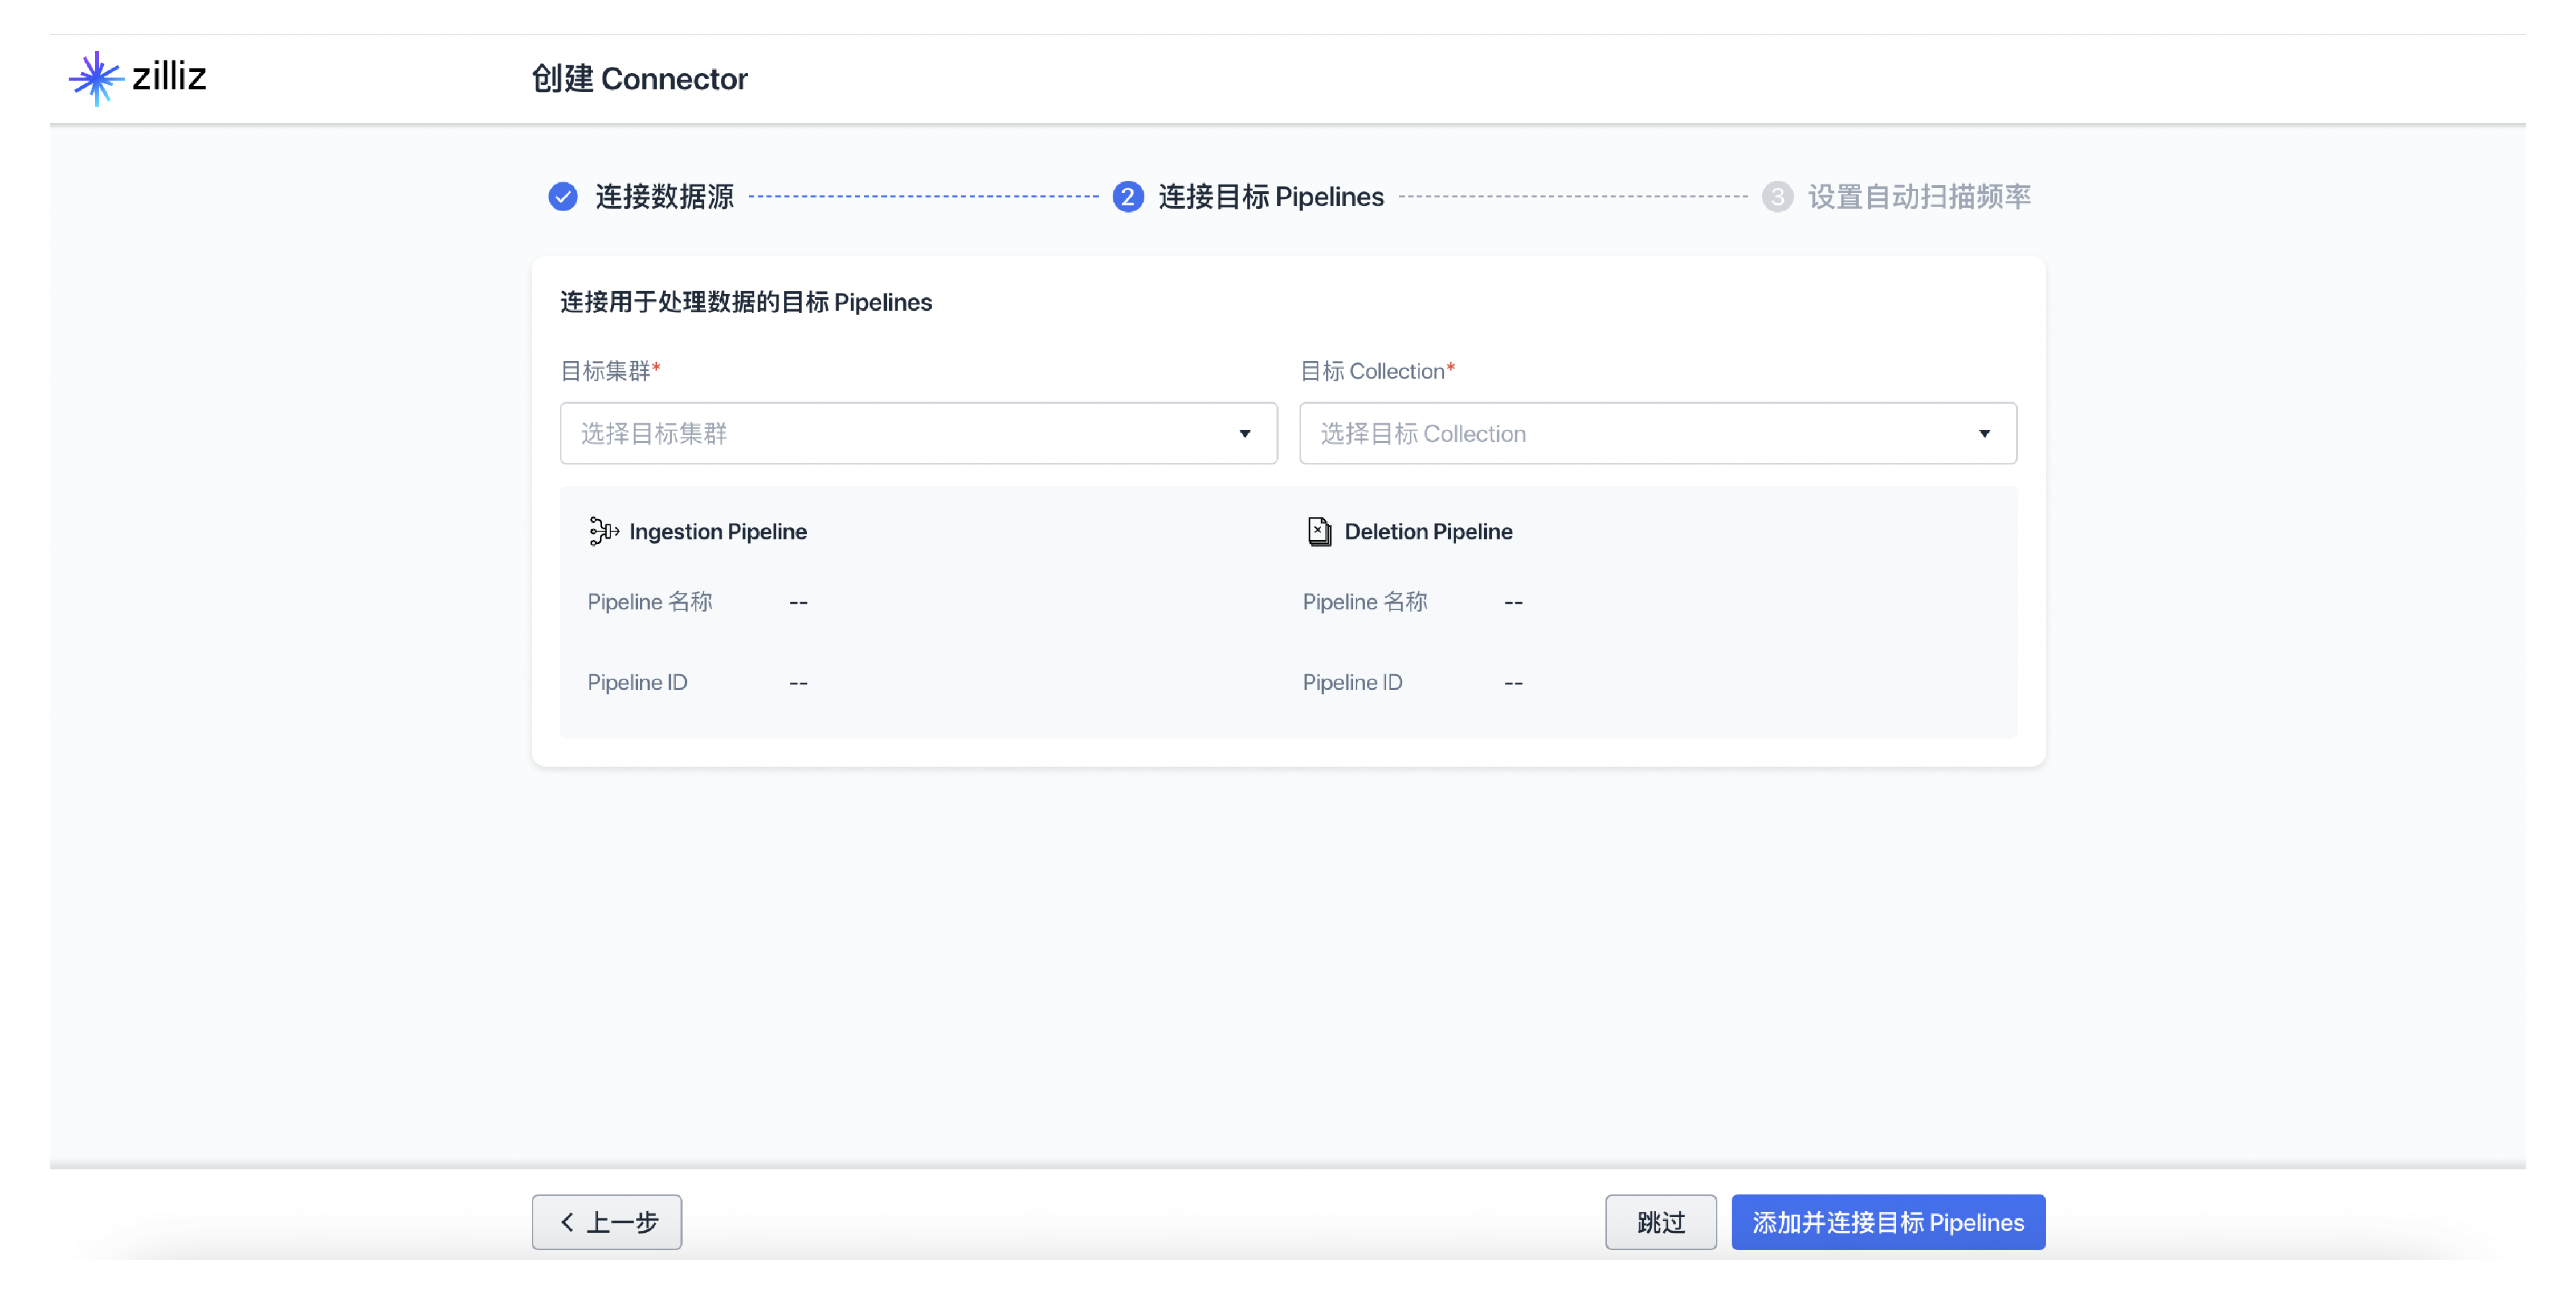Click the zilliz wordmark text
Viewport: 2576px width, 1296px height.
[x=169, y=76]
